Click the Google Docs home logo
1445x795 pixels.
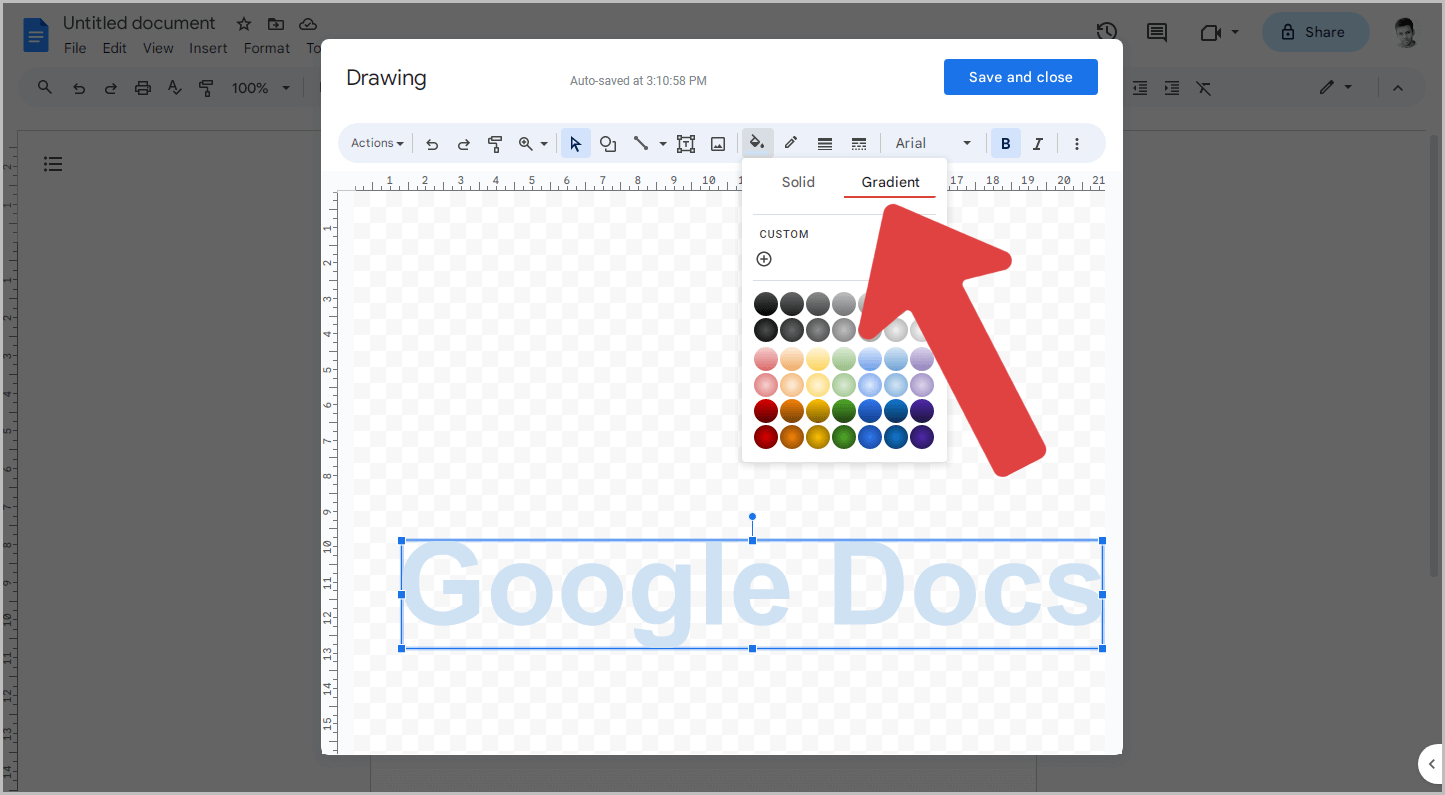36,35
